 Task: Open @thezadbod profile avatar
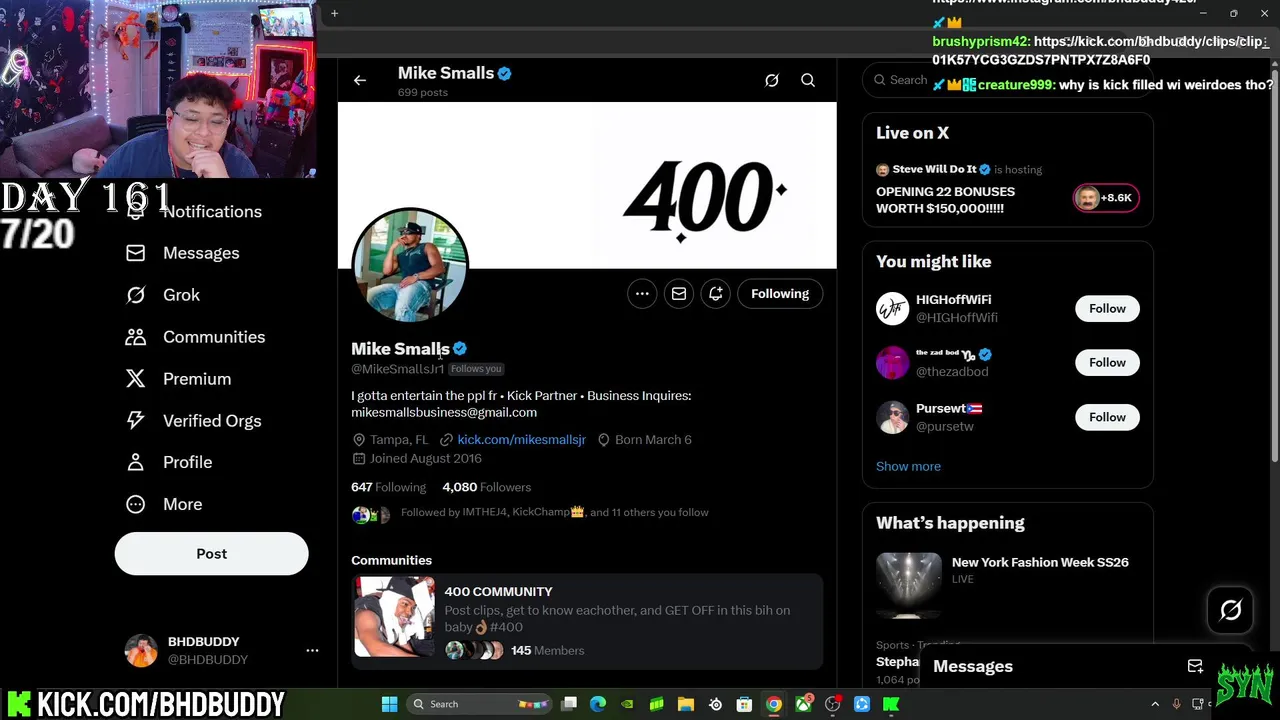point(892,363)
